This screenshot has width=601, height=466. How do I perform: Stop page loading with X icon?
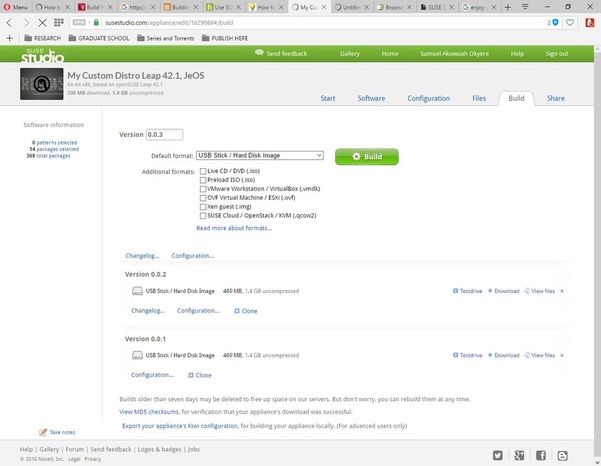click(x=42, y=23)
